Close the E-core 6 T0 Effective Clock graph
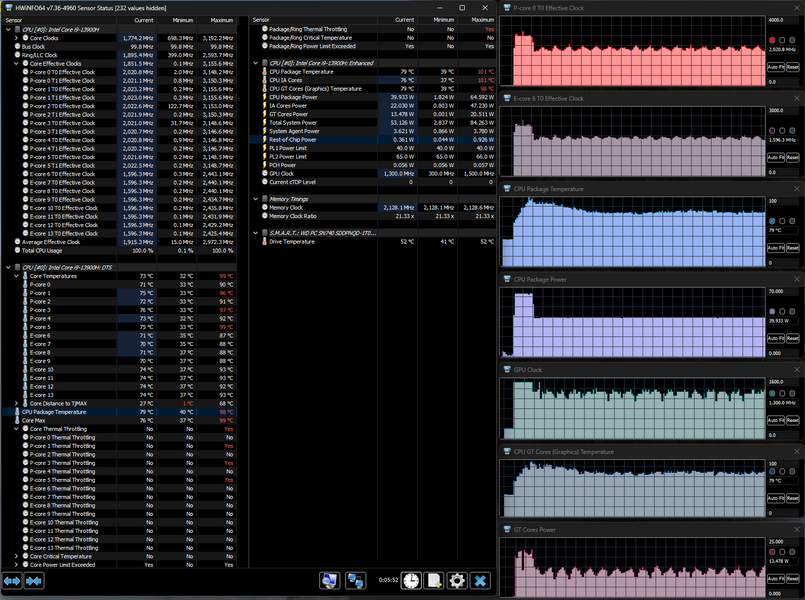Image resolution: width=805 pixels, height=600 pixels. (797, 99)
